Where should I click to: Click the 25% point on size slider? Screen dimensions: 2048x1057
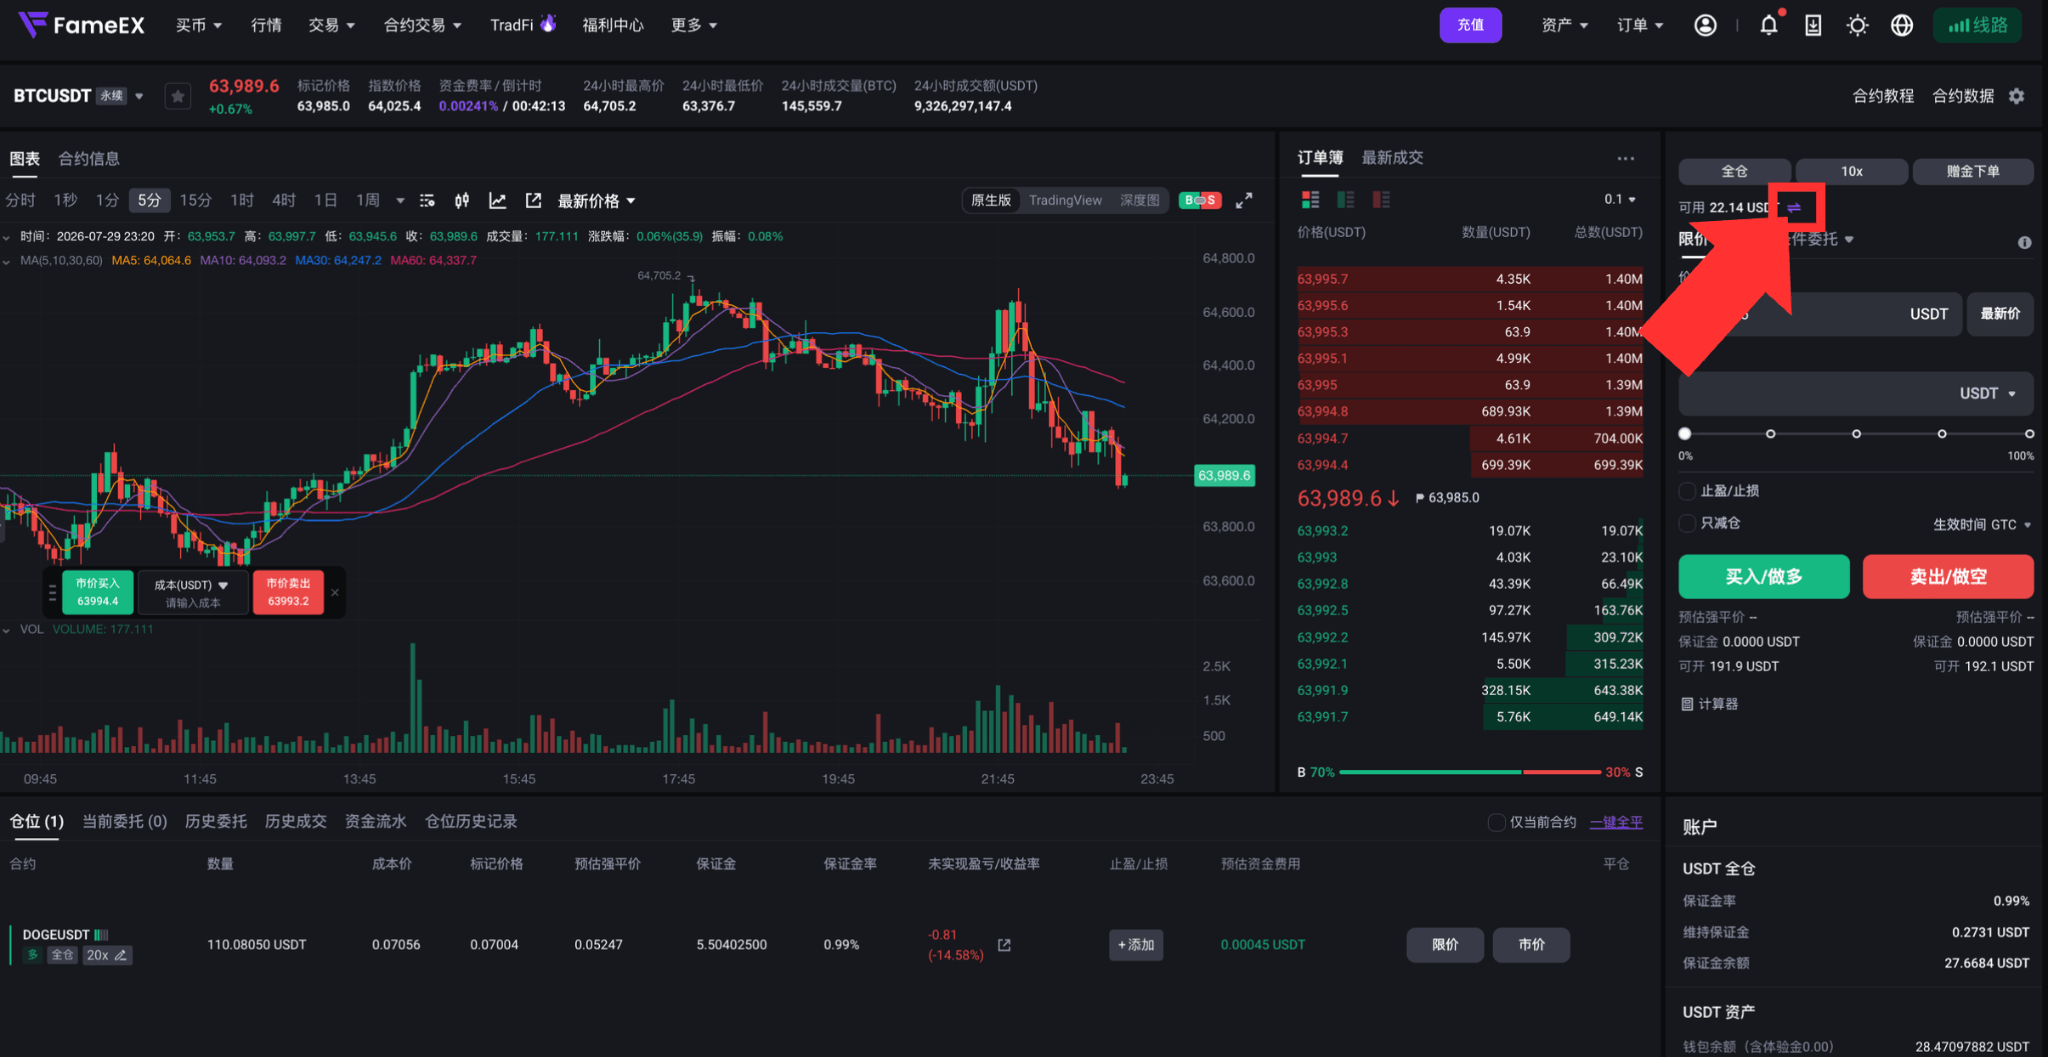1771,434
